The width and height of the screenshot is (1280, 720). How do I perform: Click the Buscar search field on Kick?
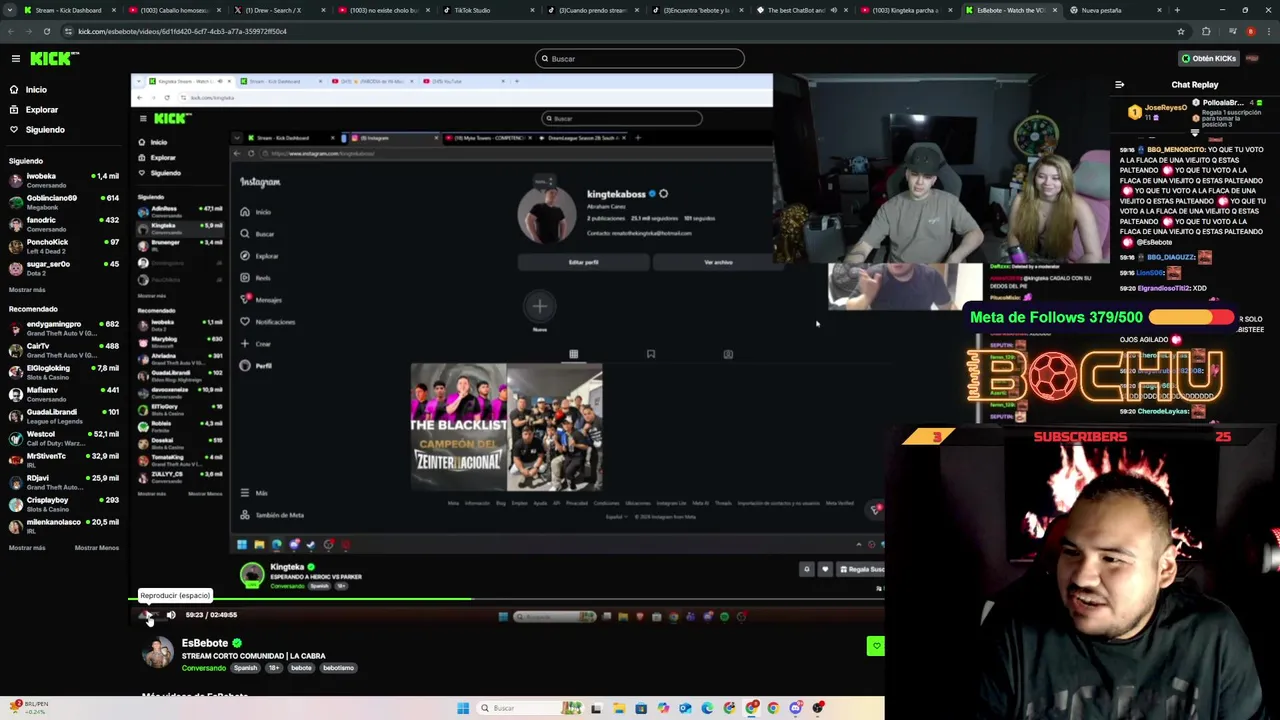point(640,59)
